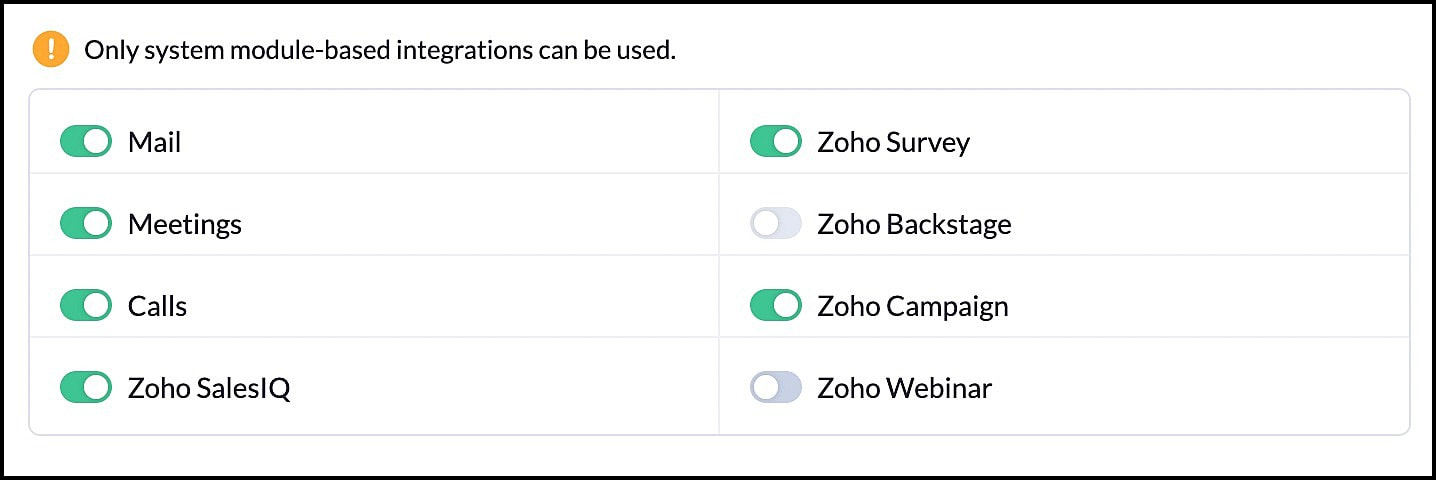Enable the Zoho Backstage toggle
Viewport: 1436px width, 480px height.
[776, 224]
